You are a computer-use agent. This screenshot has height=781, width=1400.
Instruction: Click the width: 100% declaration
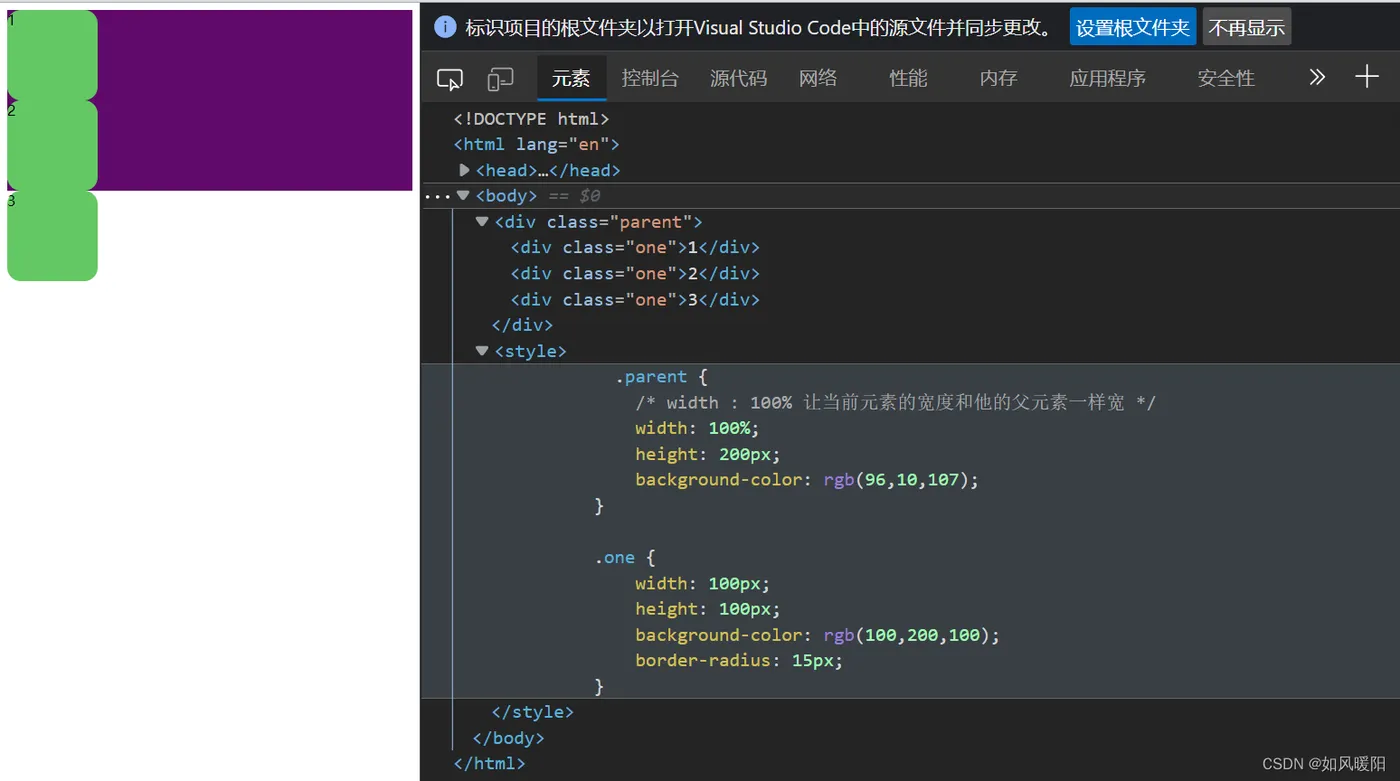[x=697, y=428]
